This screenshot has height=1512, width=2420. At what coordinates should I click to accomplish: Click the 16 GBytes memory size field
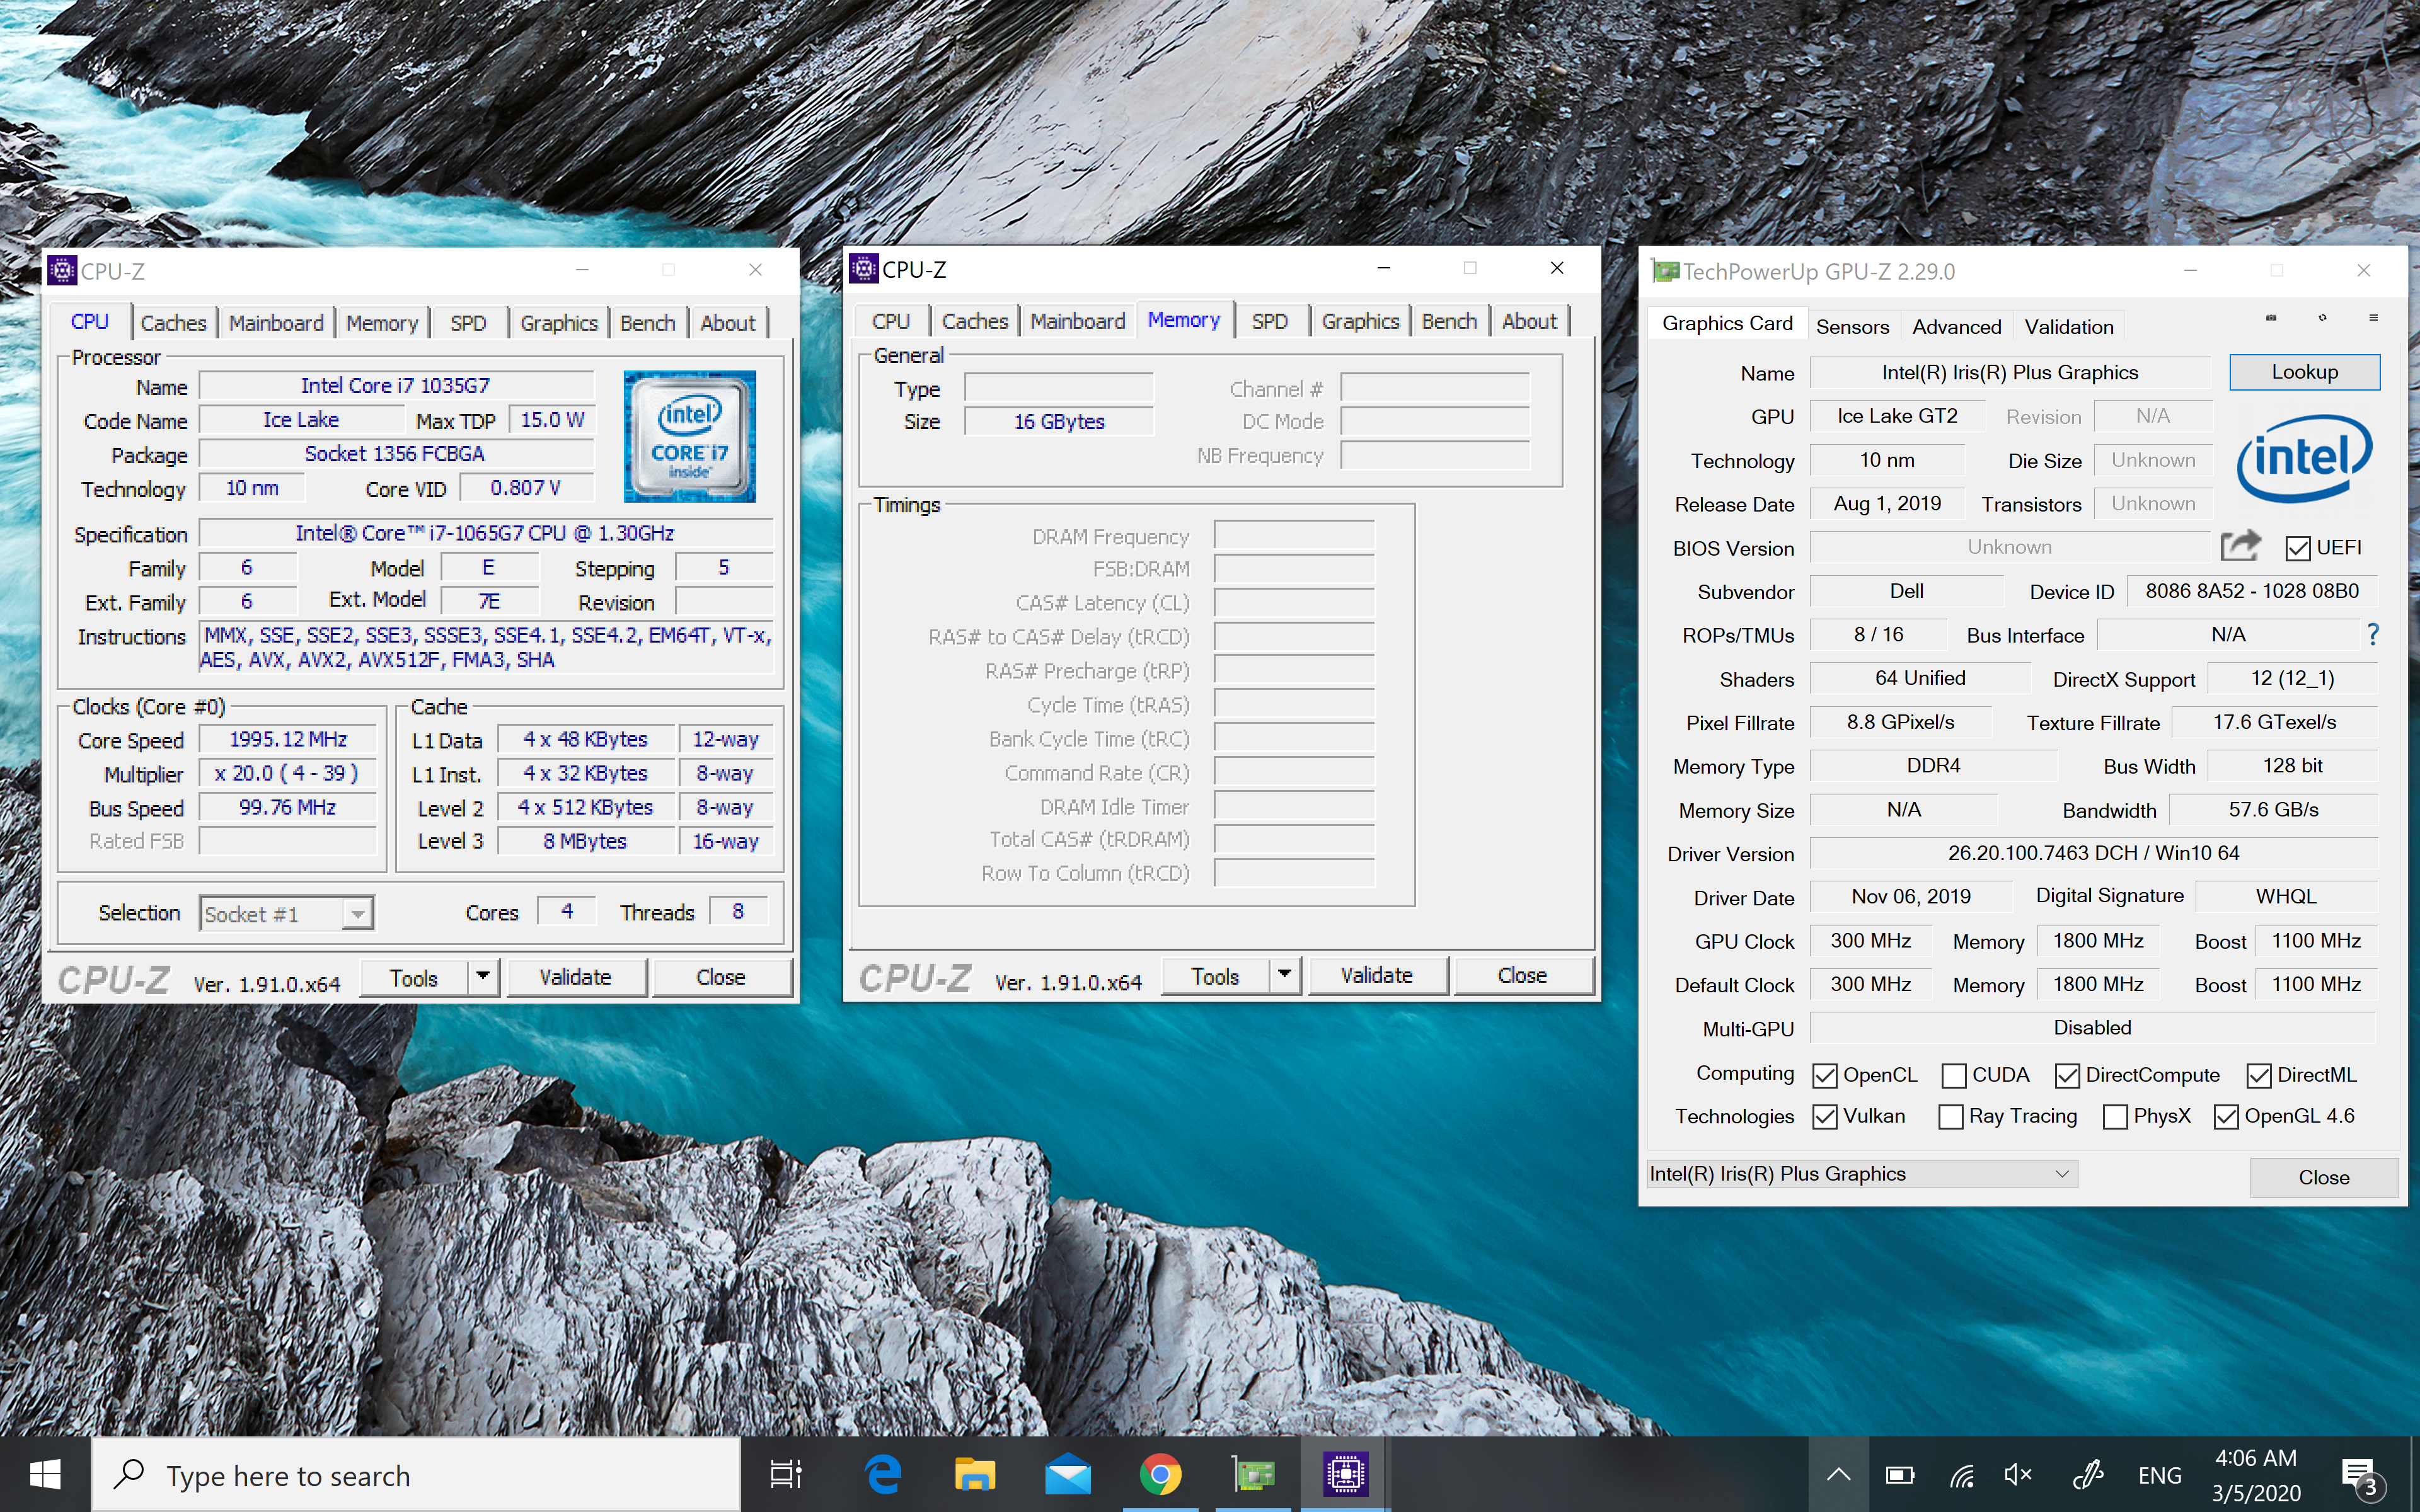tap(1059, 421)
